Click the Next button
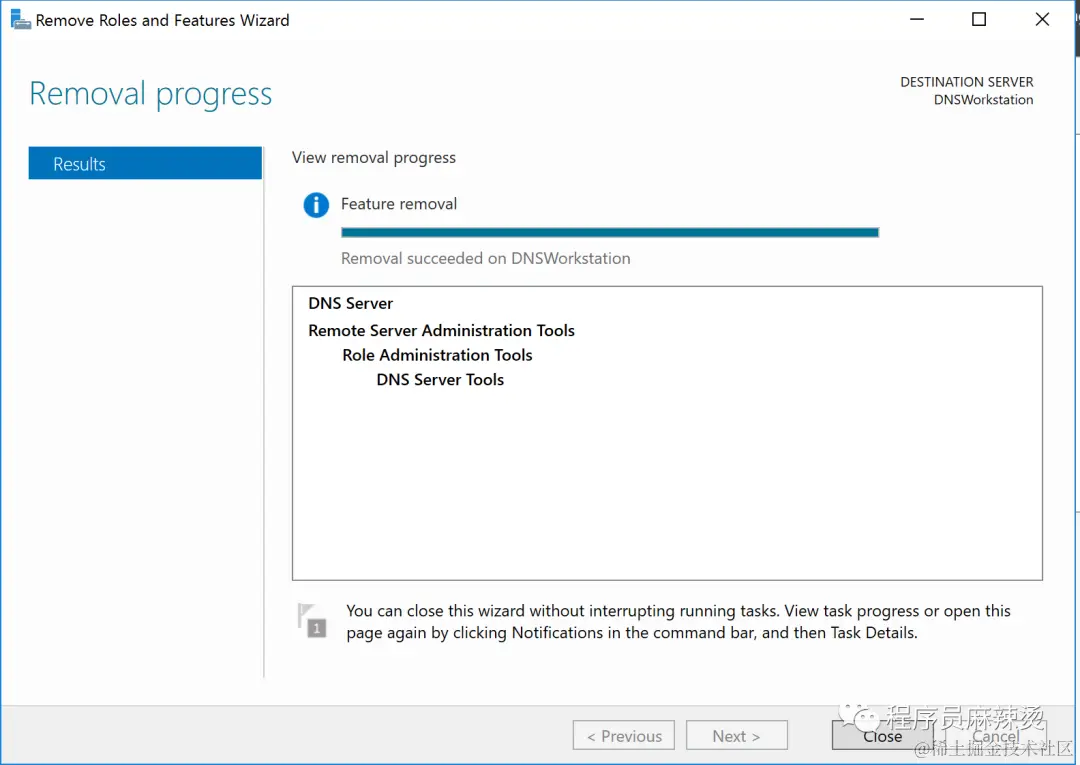 736,736
